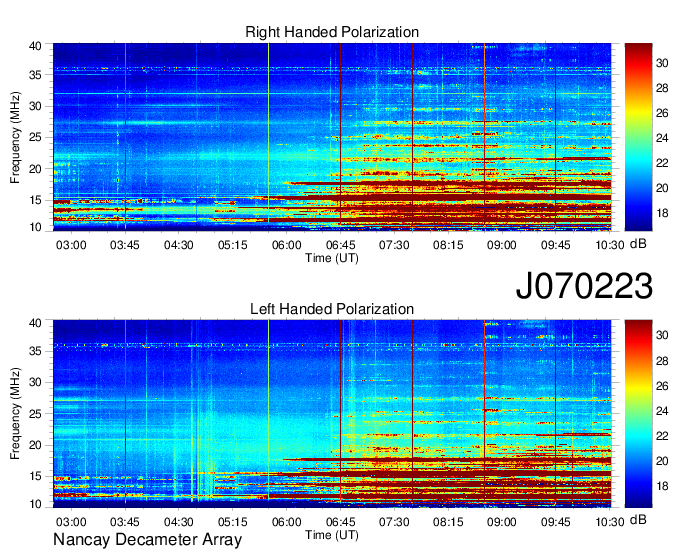Image resolution: width=680 pixels, height=552 pixels.
Task: Click 03:45 tick under Right Handed plot
Action: point(125,245)
